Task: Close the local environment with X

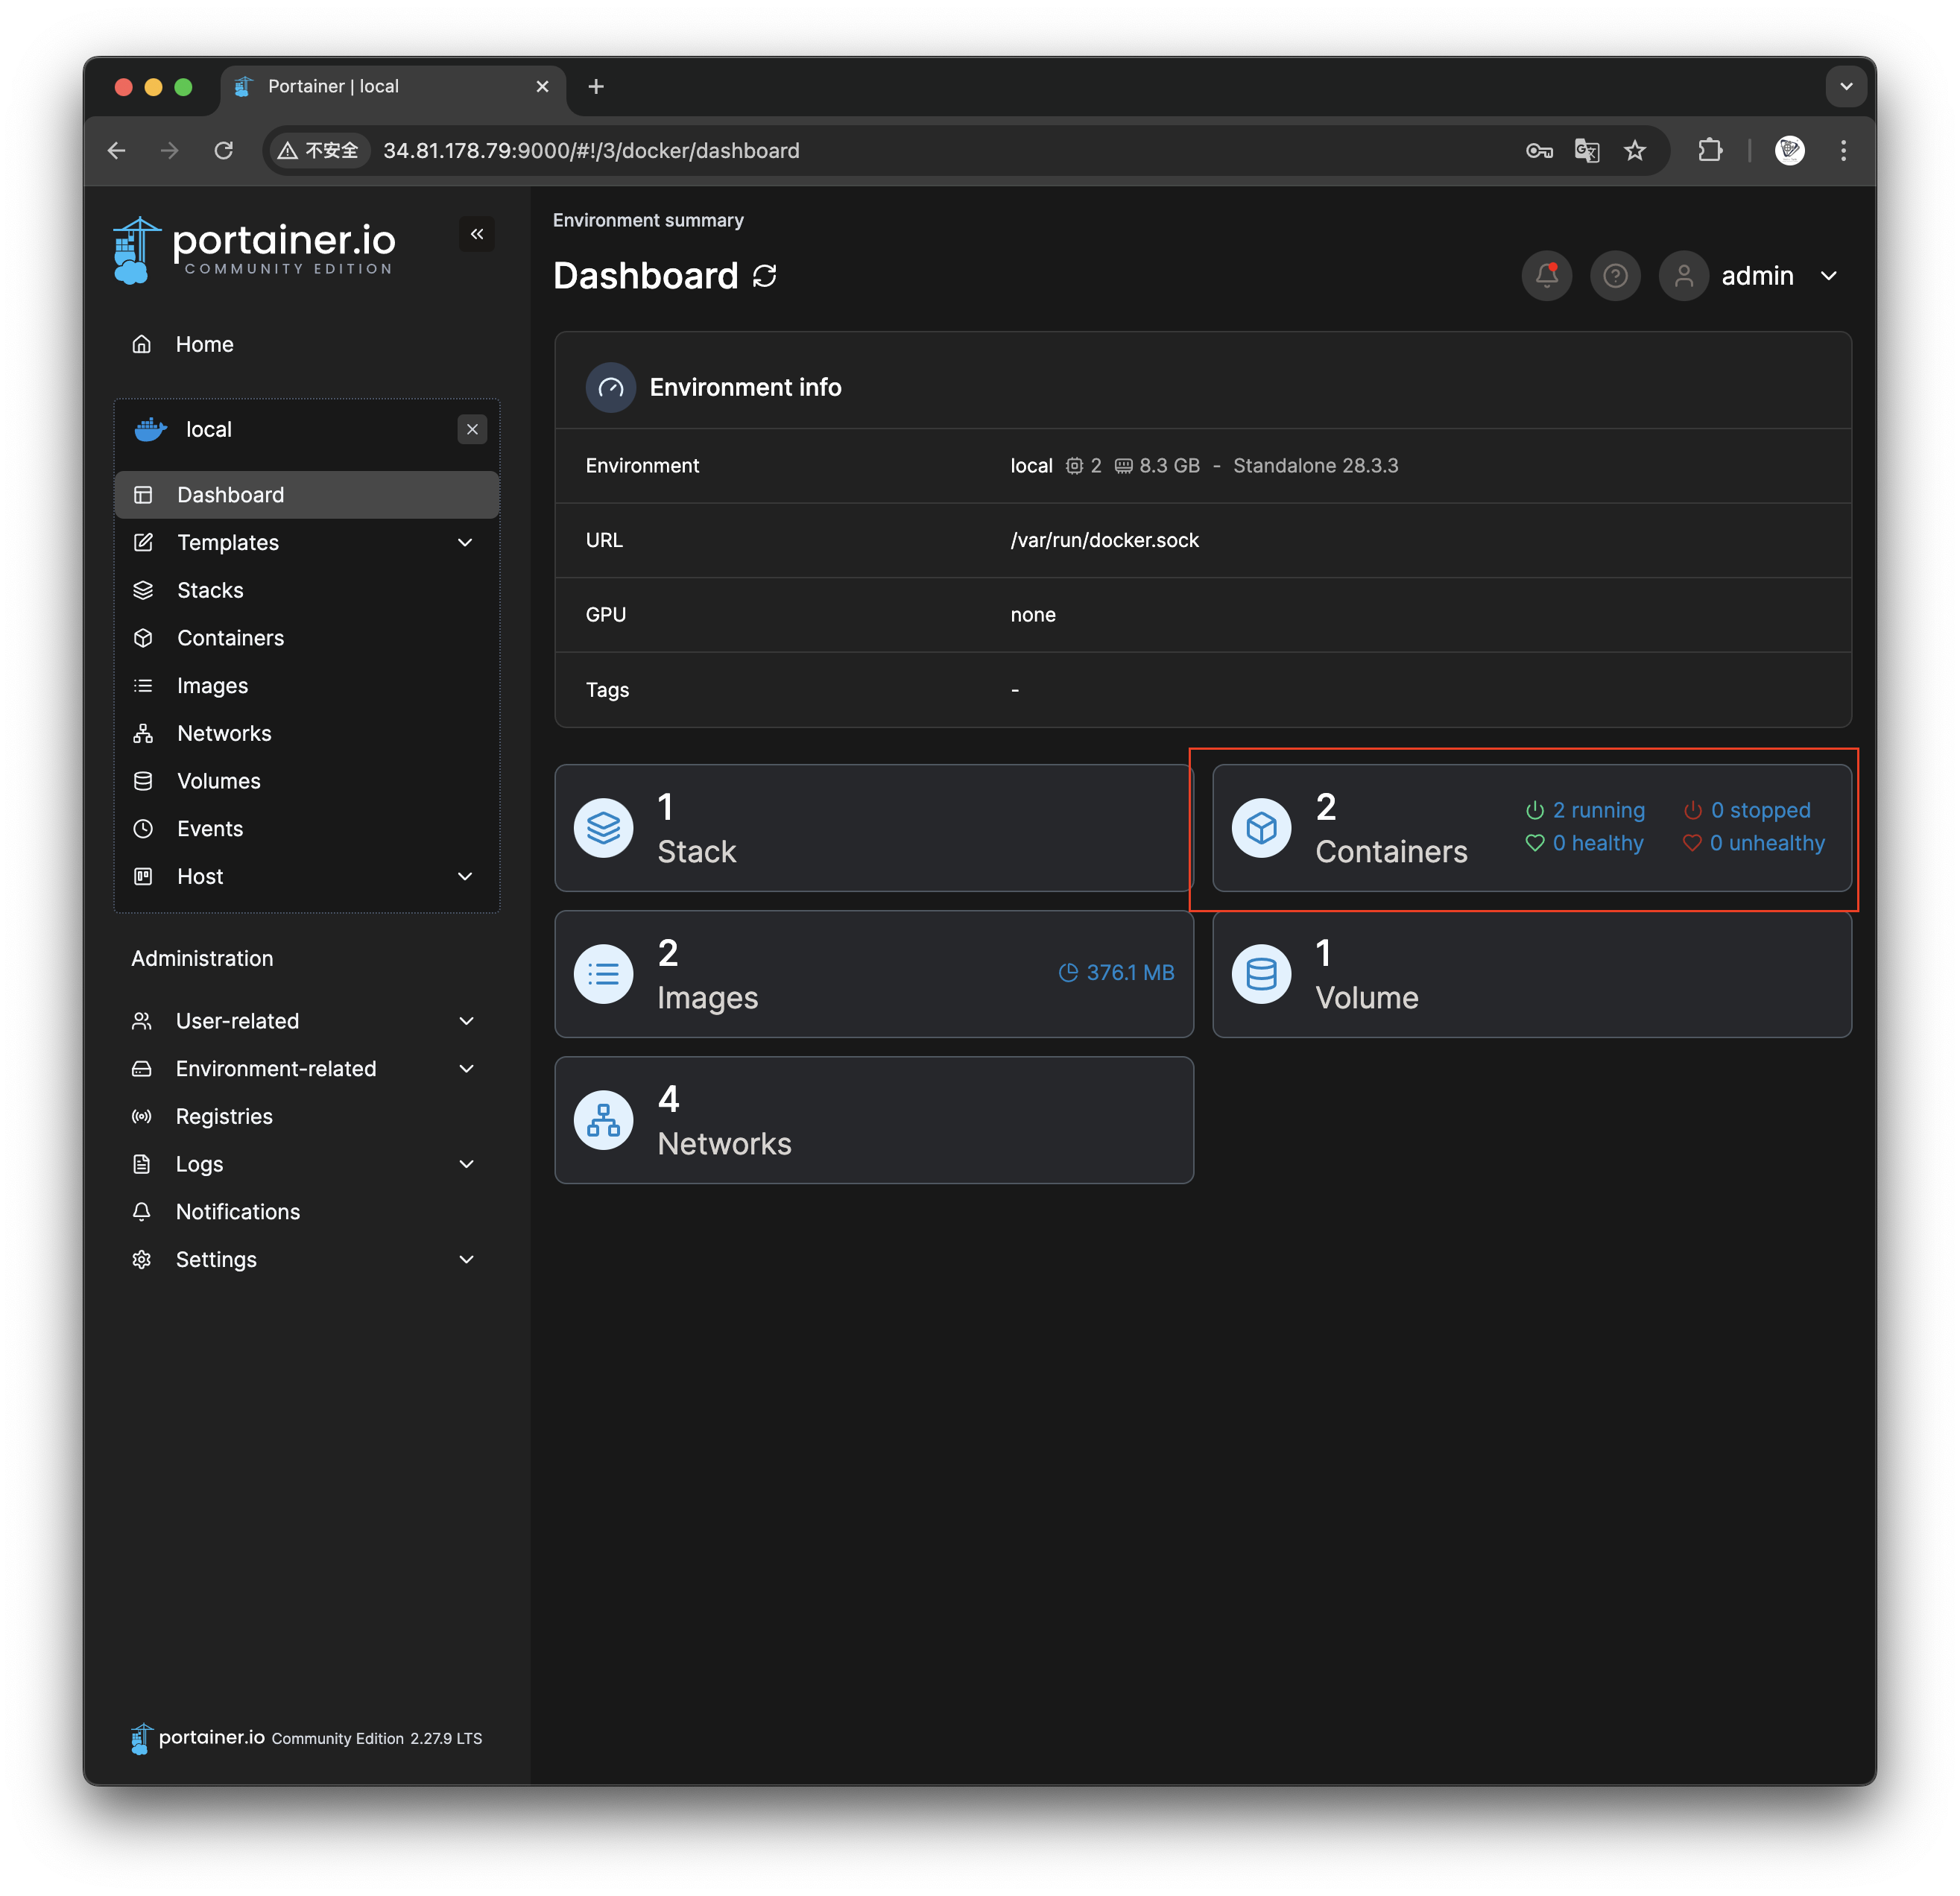Action: coord(472,429)
